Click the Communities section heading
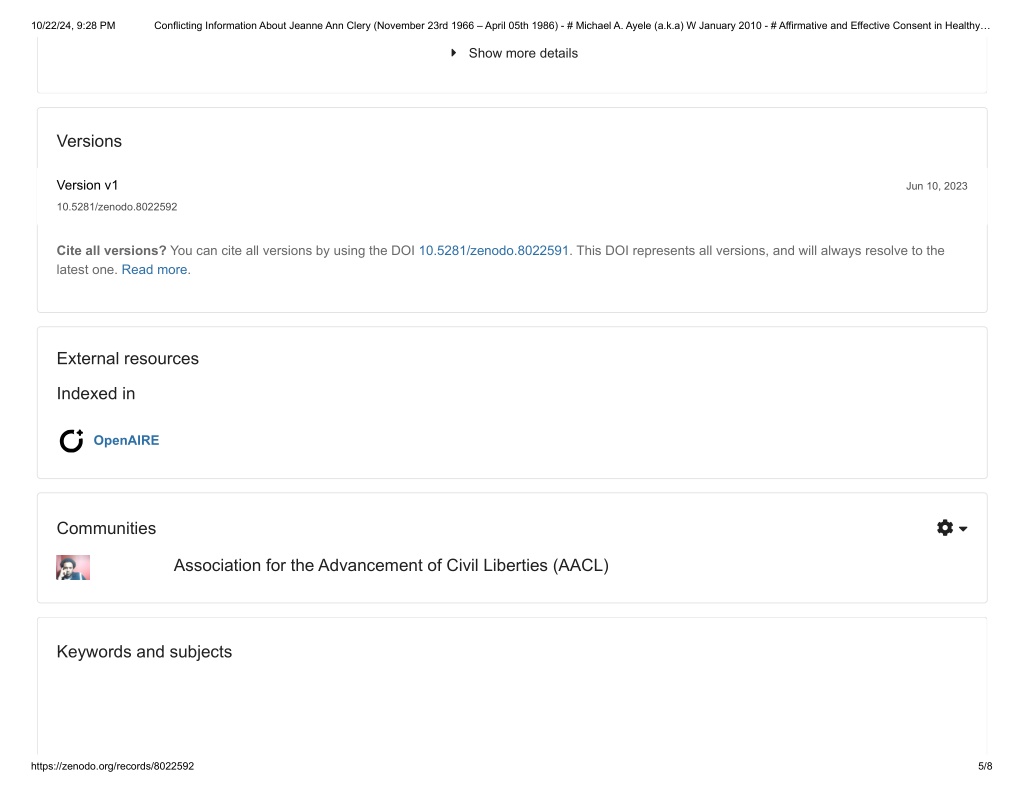1024x791 pixels. pyautogui.click(x=106, y=528)
